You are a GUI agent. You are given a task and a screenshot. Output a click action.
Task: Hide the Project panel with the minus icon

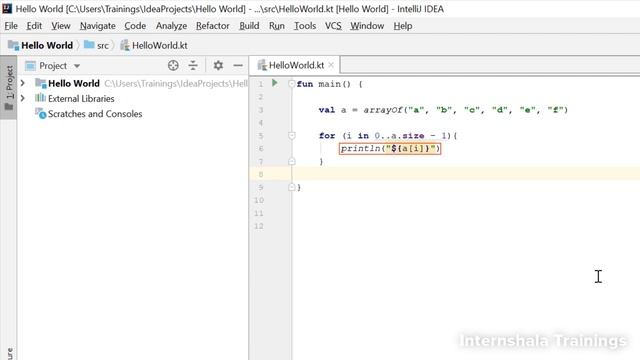tap(238, 65)
